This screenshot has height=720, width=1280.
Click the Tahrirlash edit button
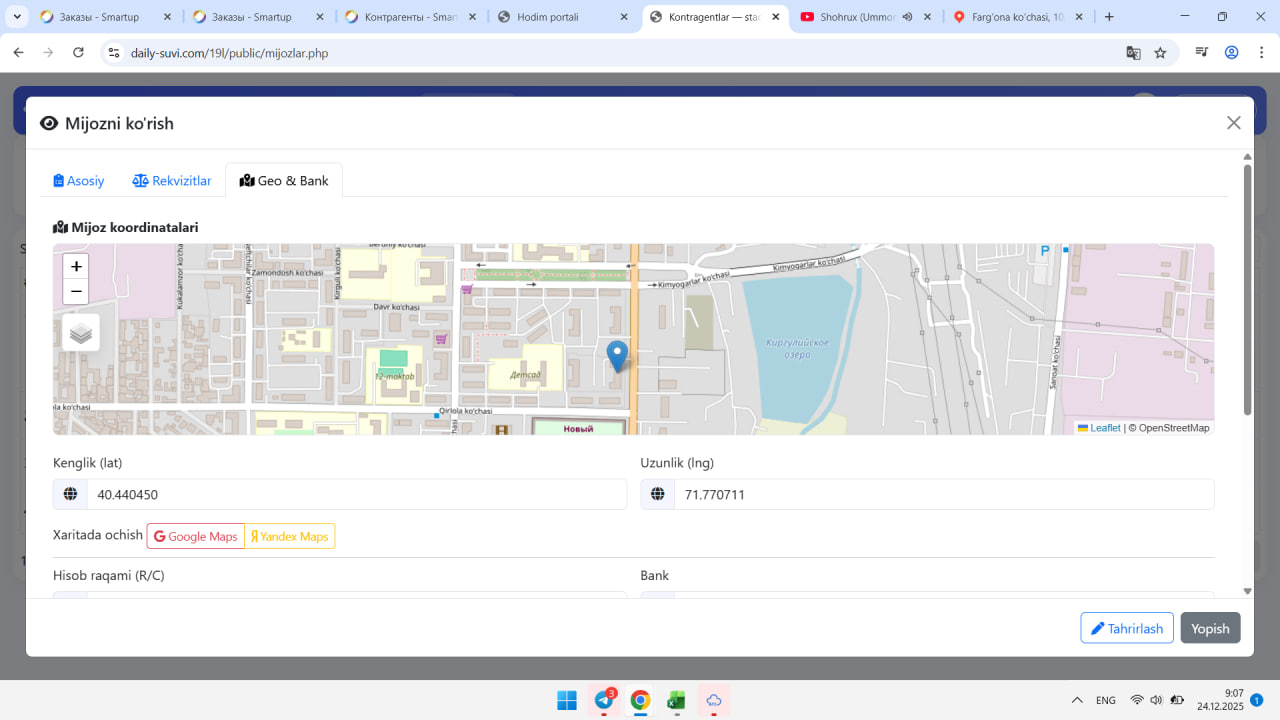pyautogui.click(x=1126, y=628)
